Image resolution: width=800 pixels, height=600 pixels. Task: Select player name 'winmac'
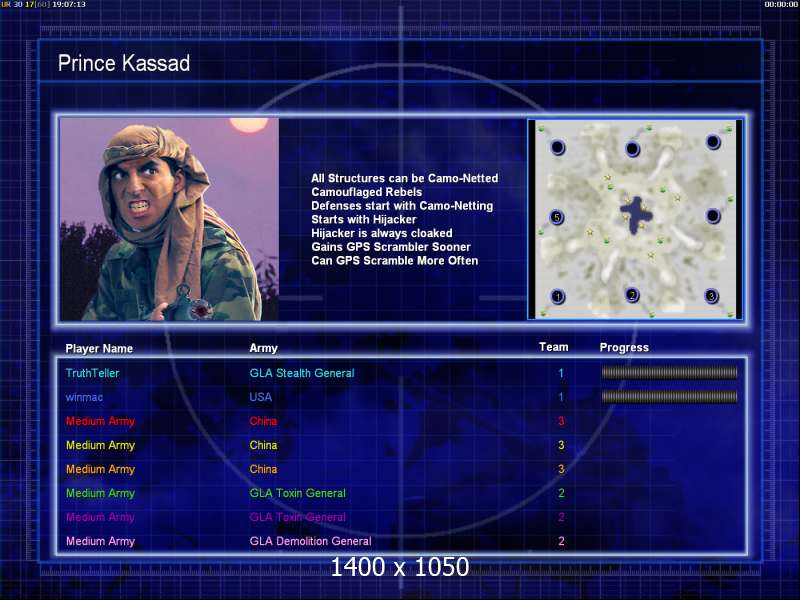[84, 397]
